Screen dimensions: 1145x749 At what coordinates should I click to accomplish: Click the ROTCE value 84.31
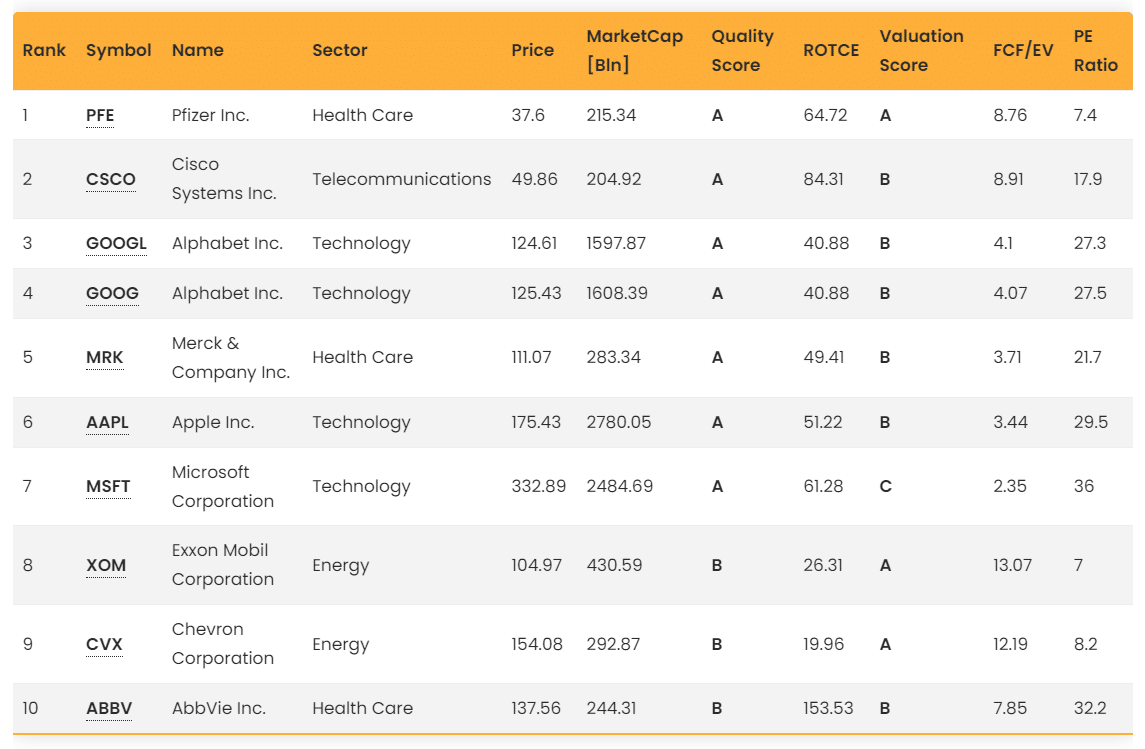click(823, 180)
